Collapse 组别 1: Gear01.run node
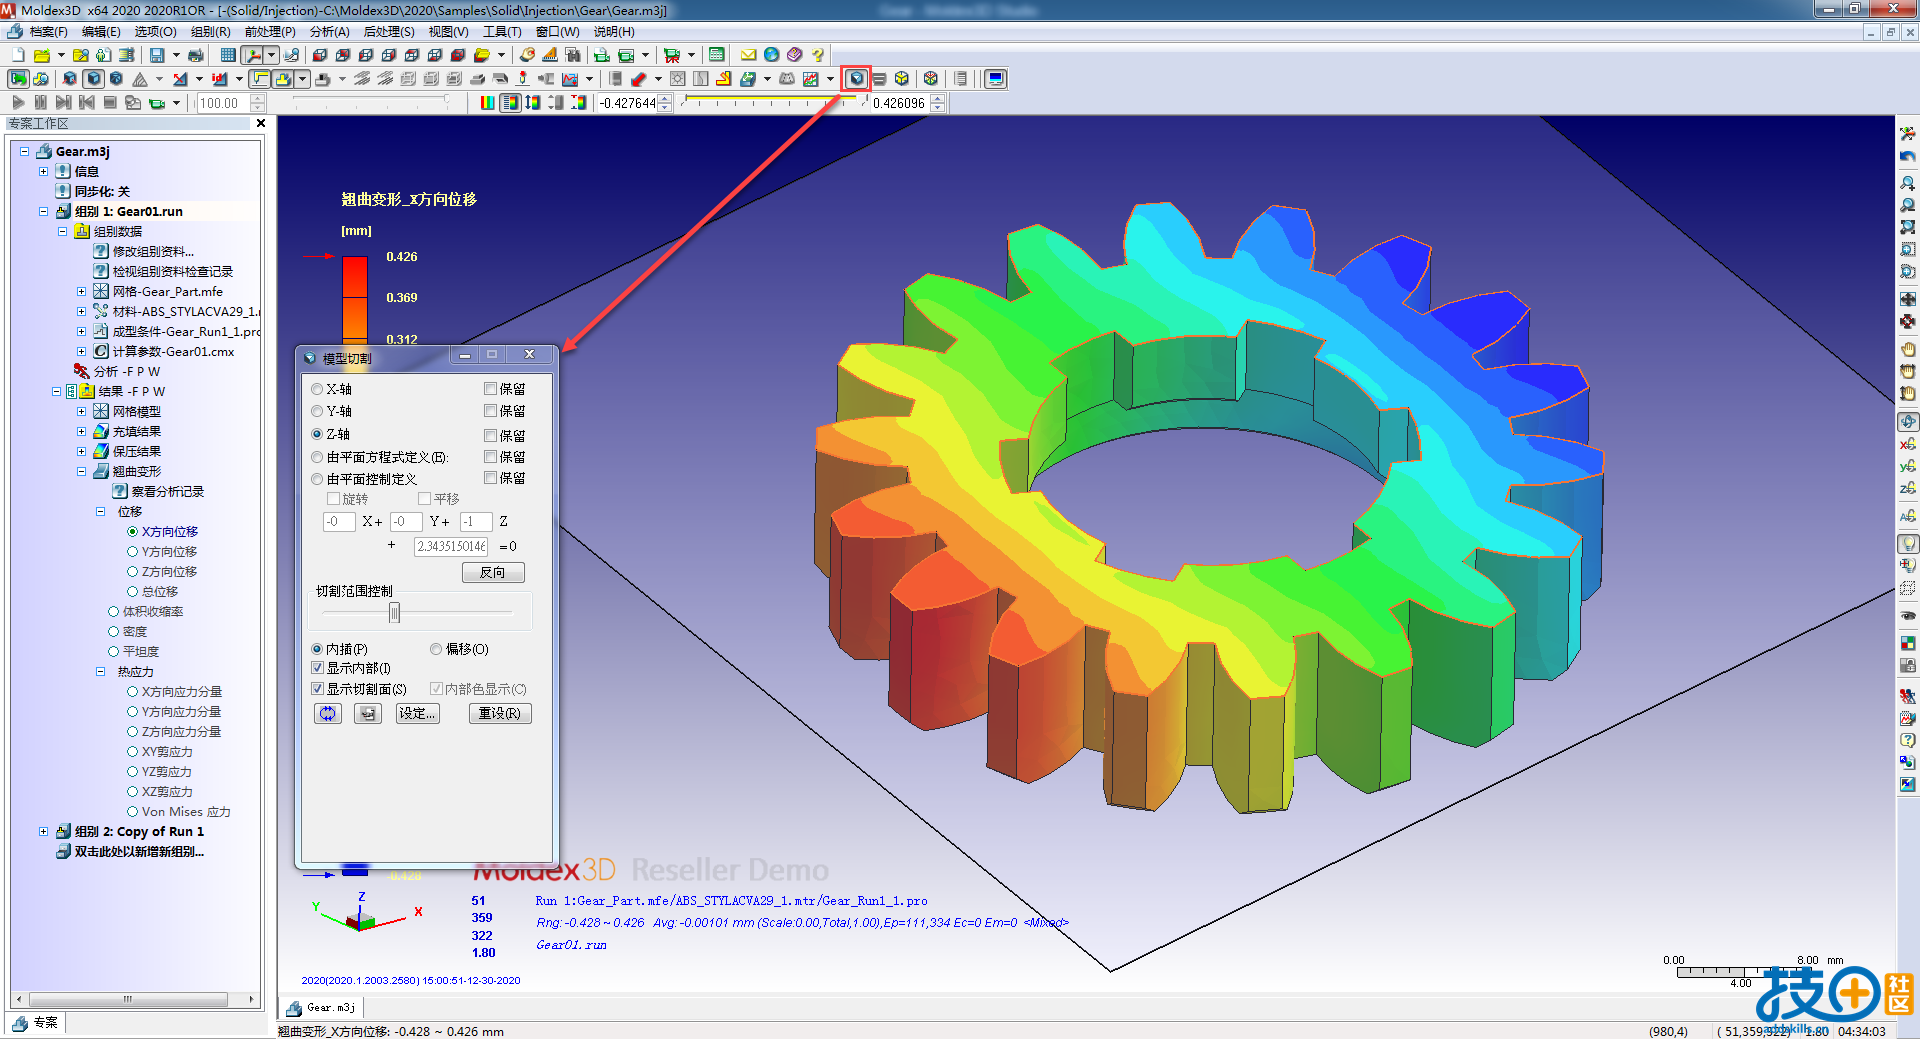The width and height of the screenshot is (1920, 1040). (43, 211)
